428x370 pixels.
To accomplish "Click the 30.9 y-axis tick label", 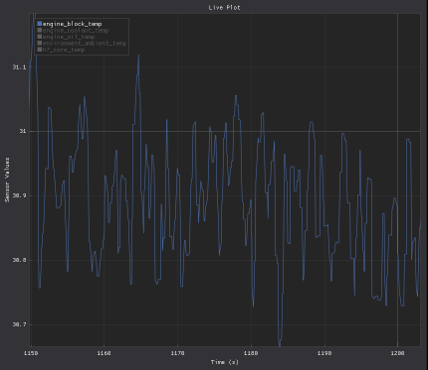I will tap(19, 196).
